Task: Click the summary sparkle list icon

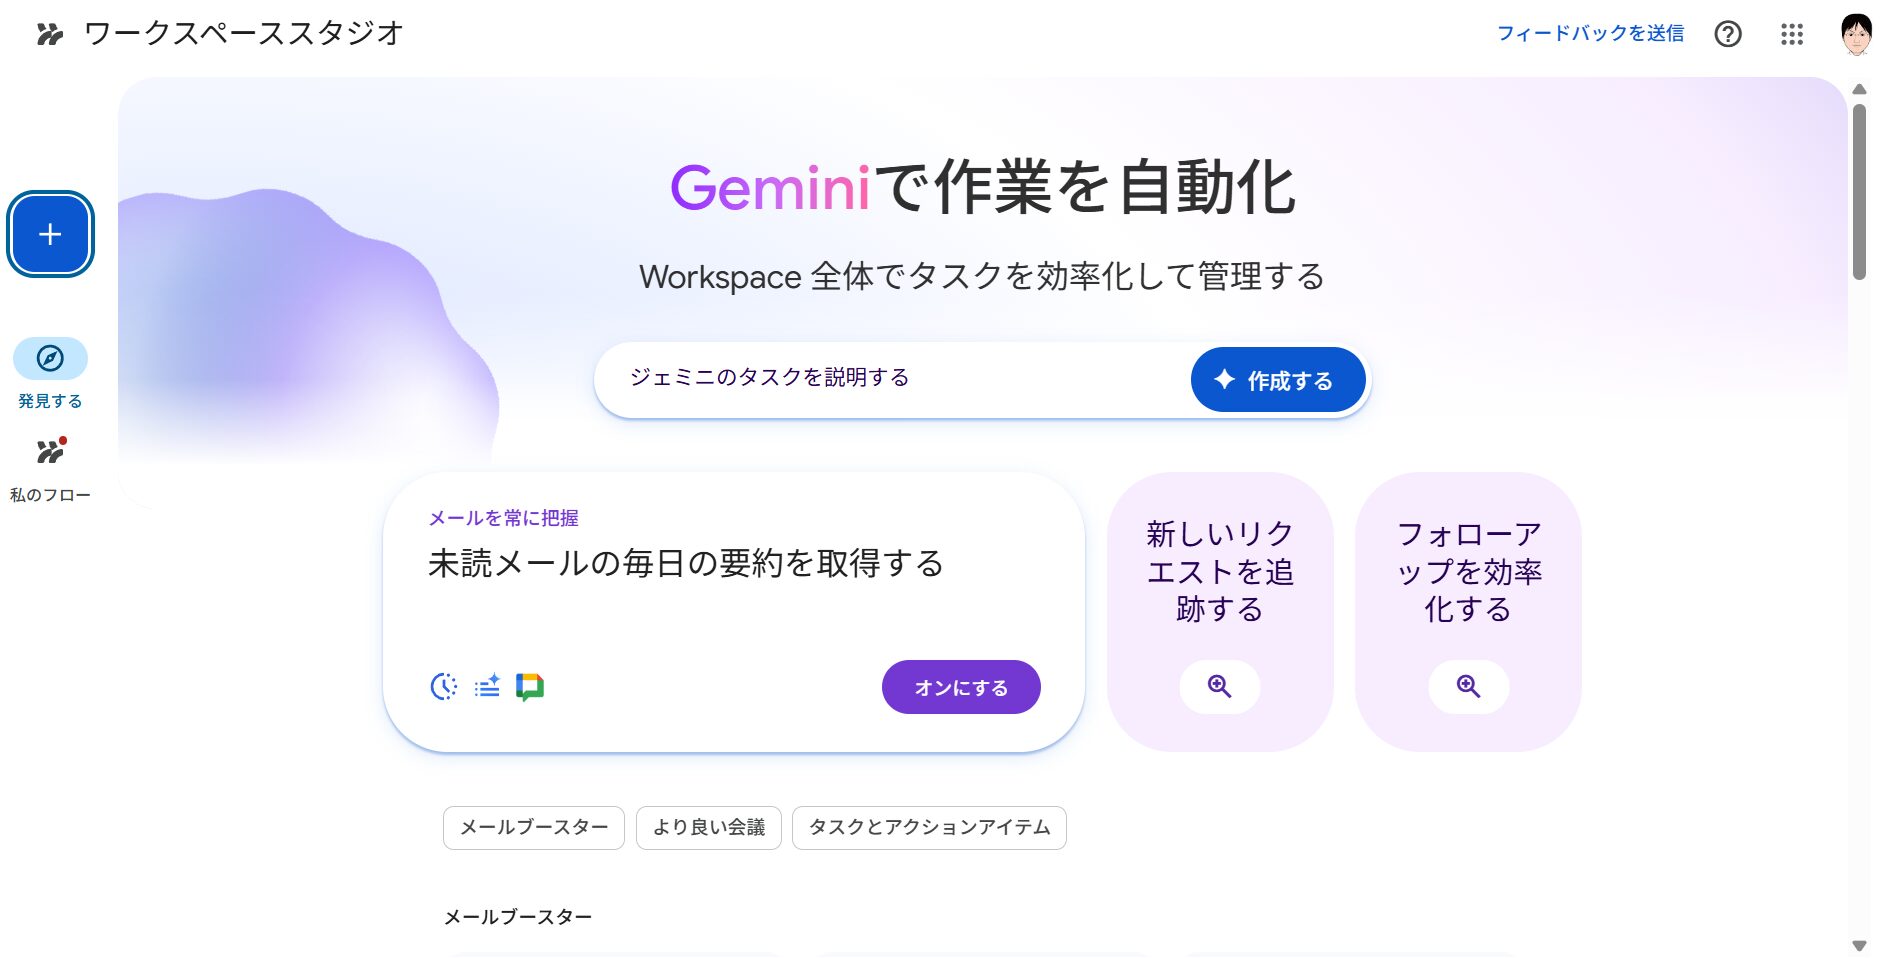Action: tap(487, 687)
